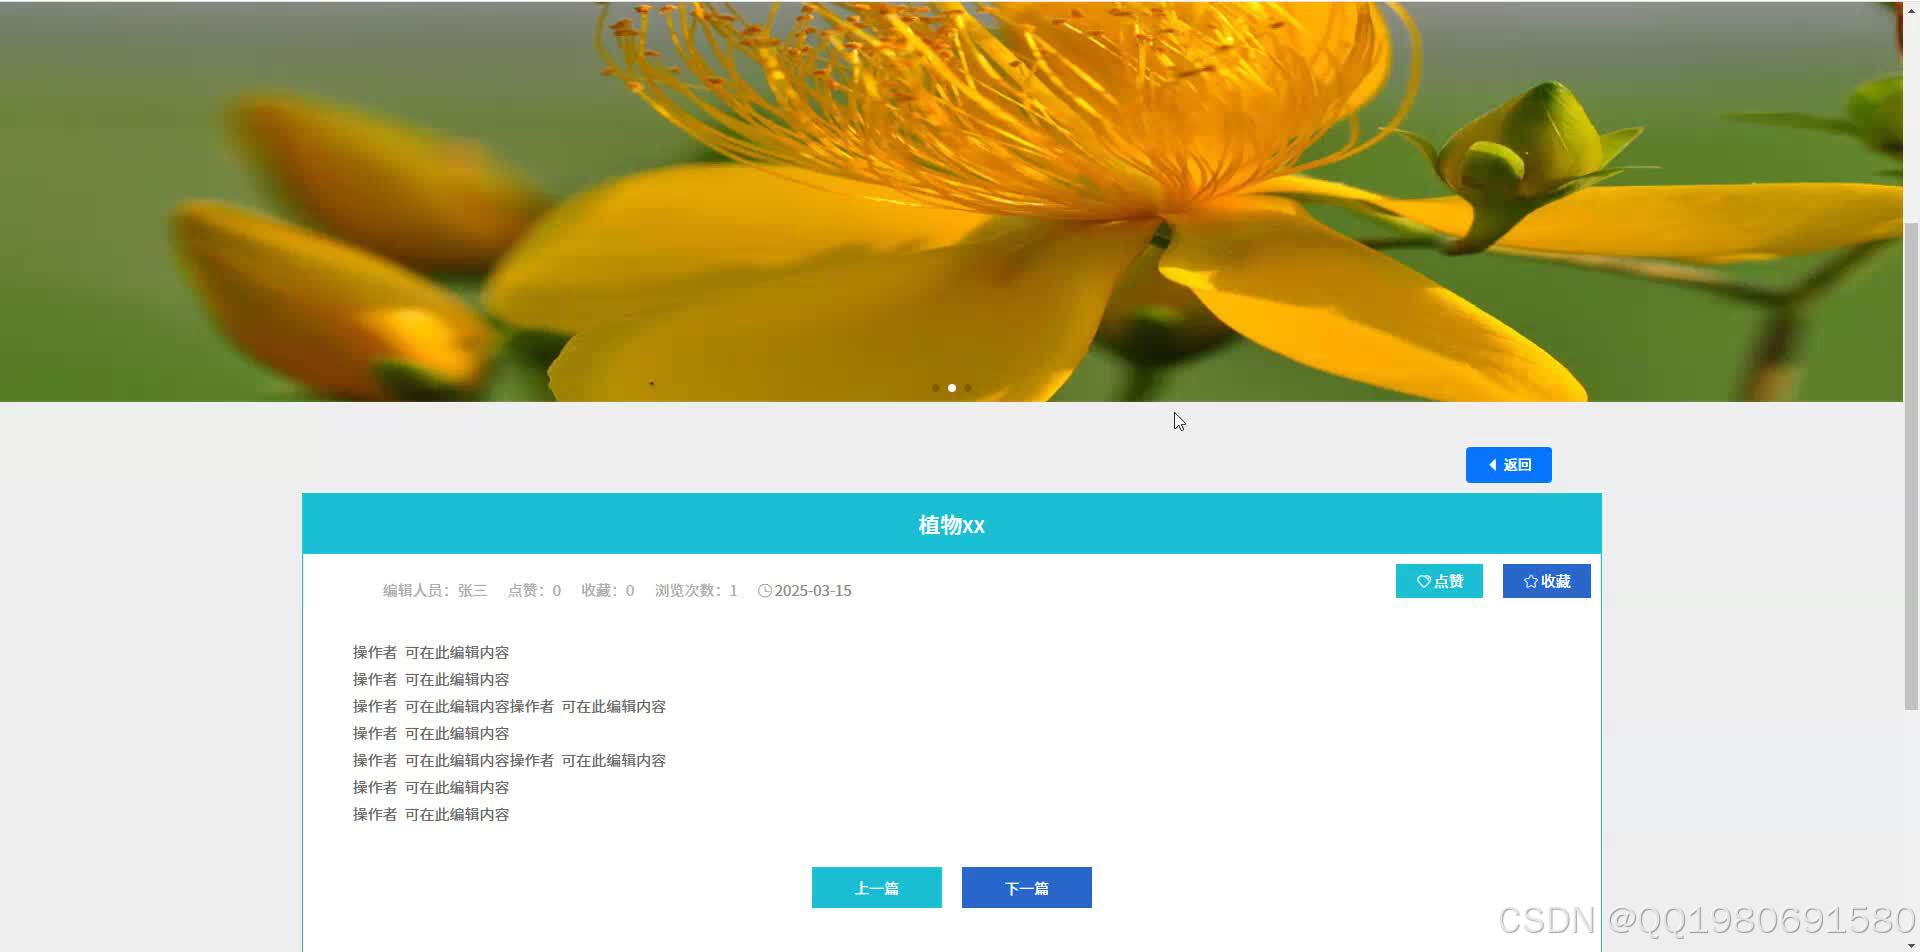
Task: Go to previous article via 上一篇 button
Action: pyautogui.click(x=876, y=887)
